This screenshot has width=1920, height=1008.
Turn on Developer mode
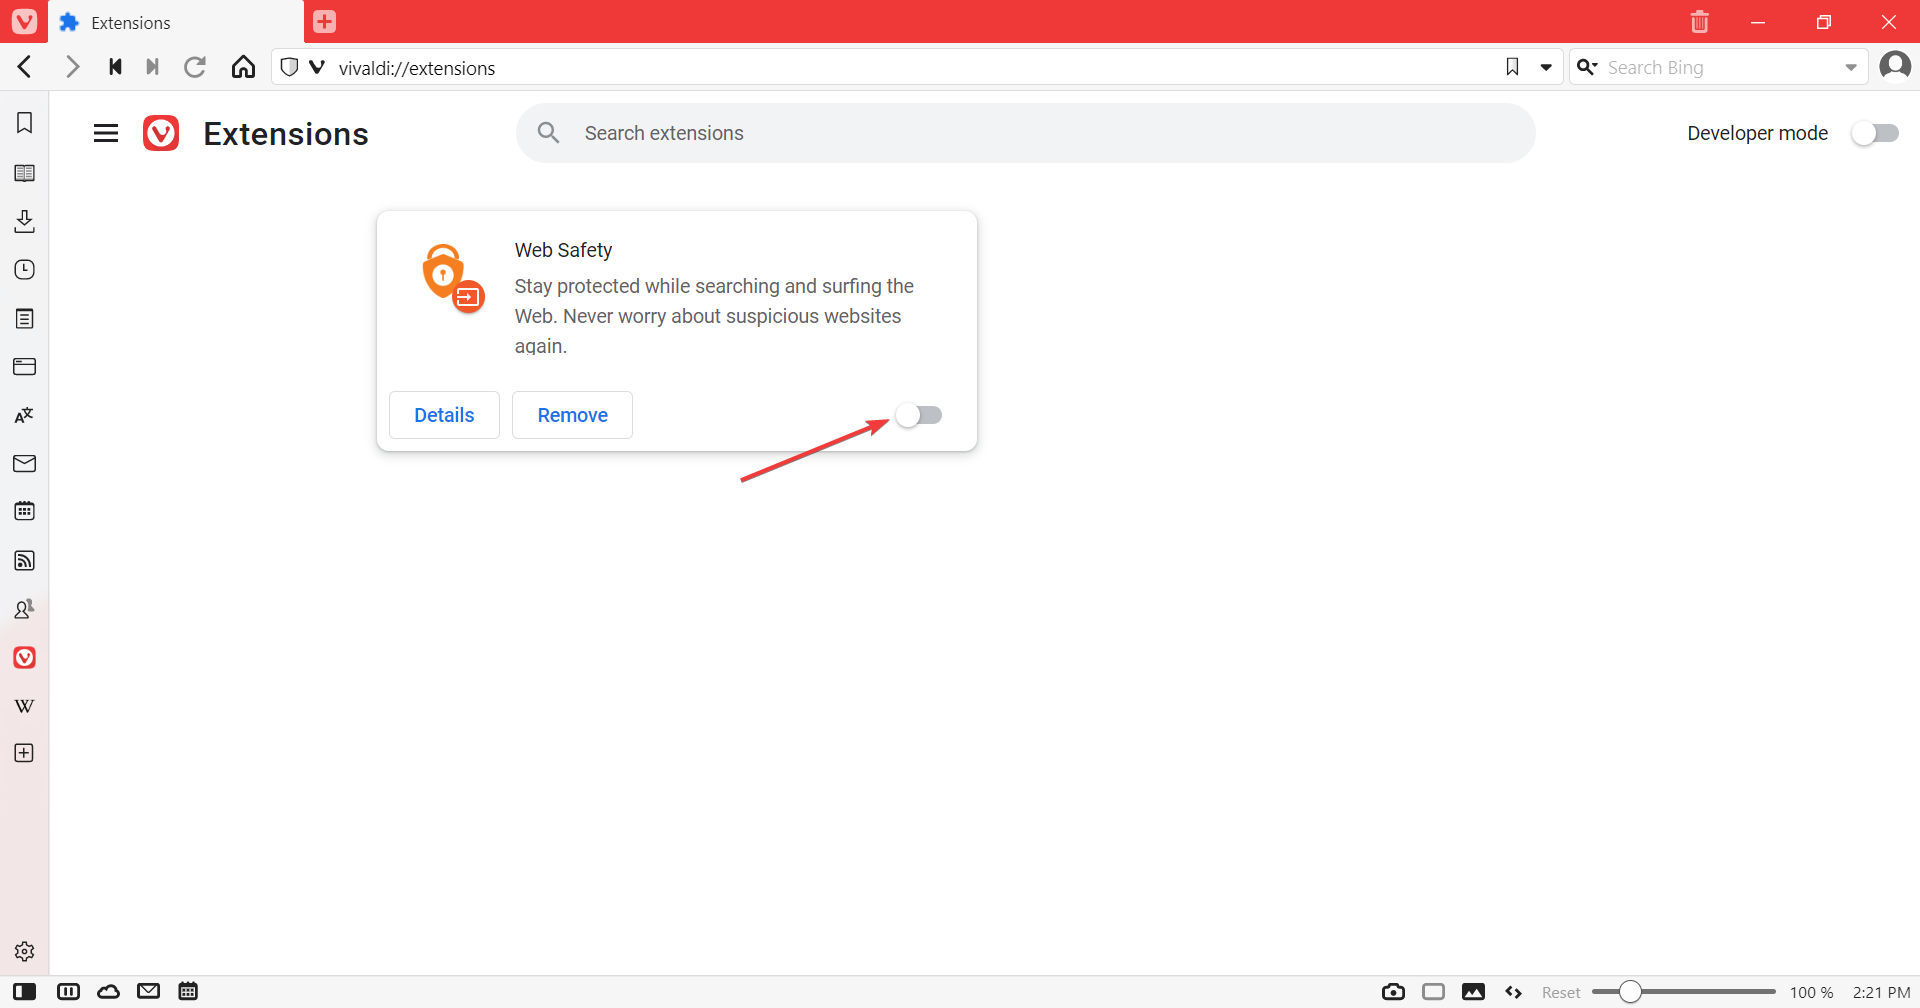coord(1875,133)
